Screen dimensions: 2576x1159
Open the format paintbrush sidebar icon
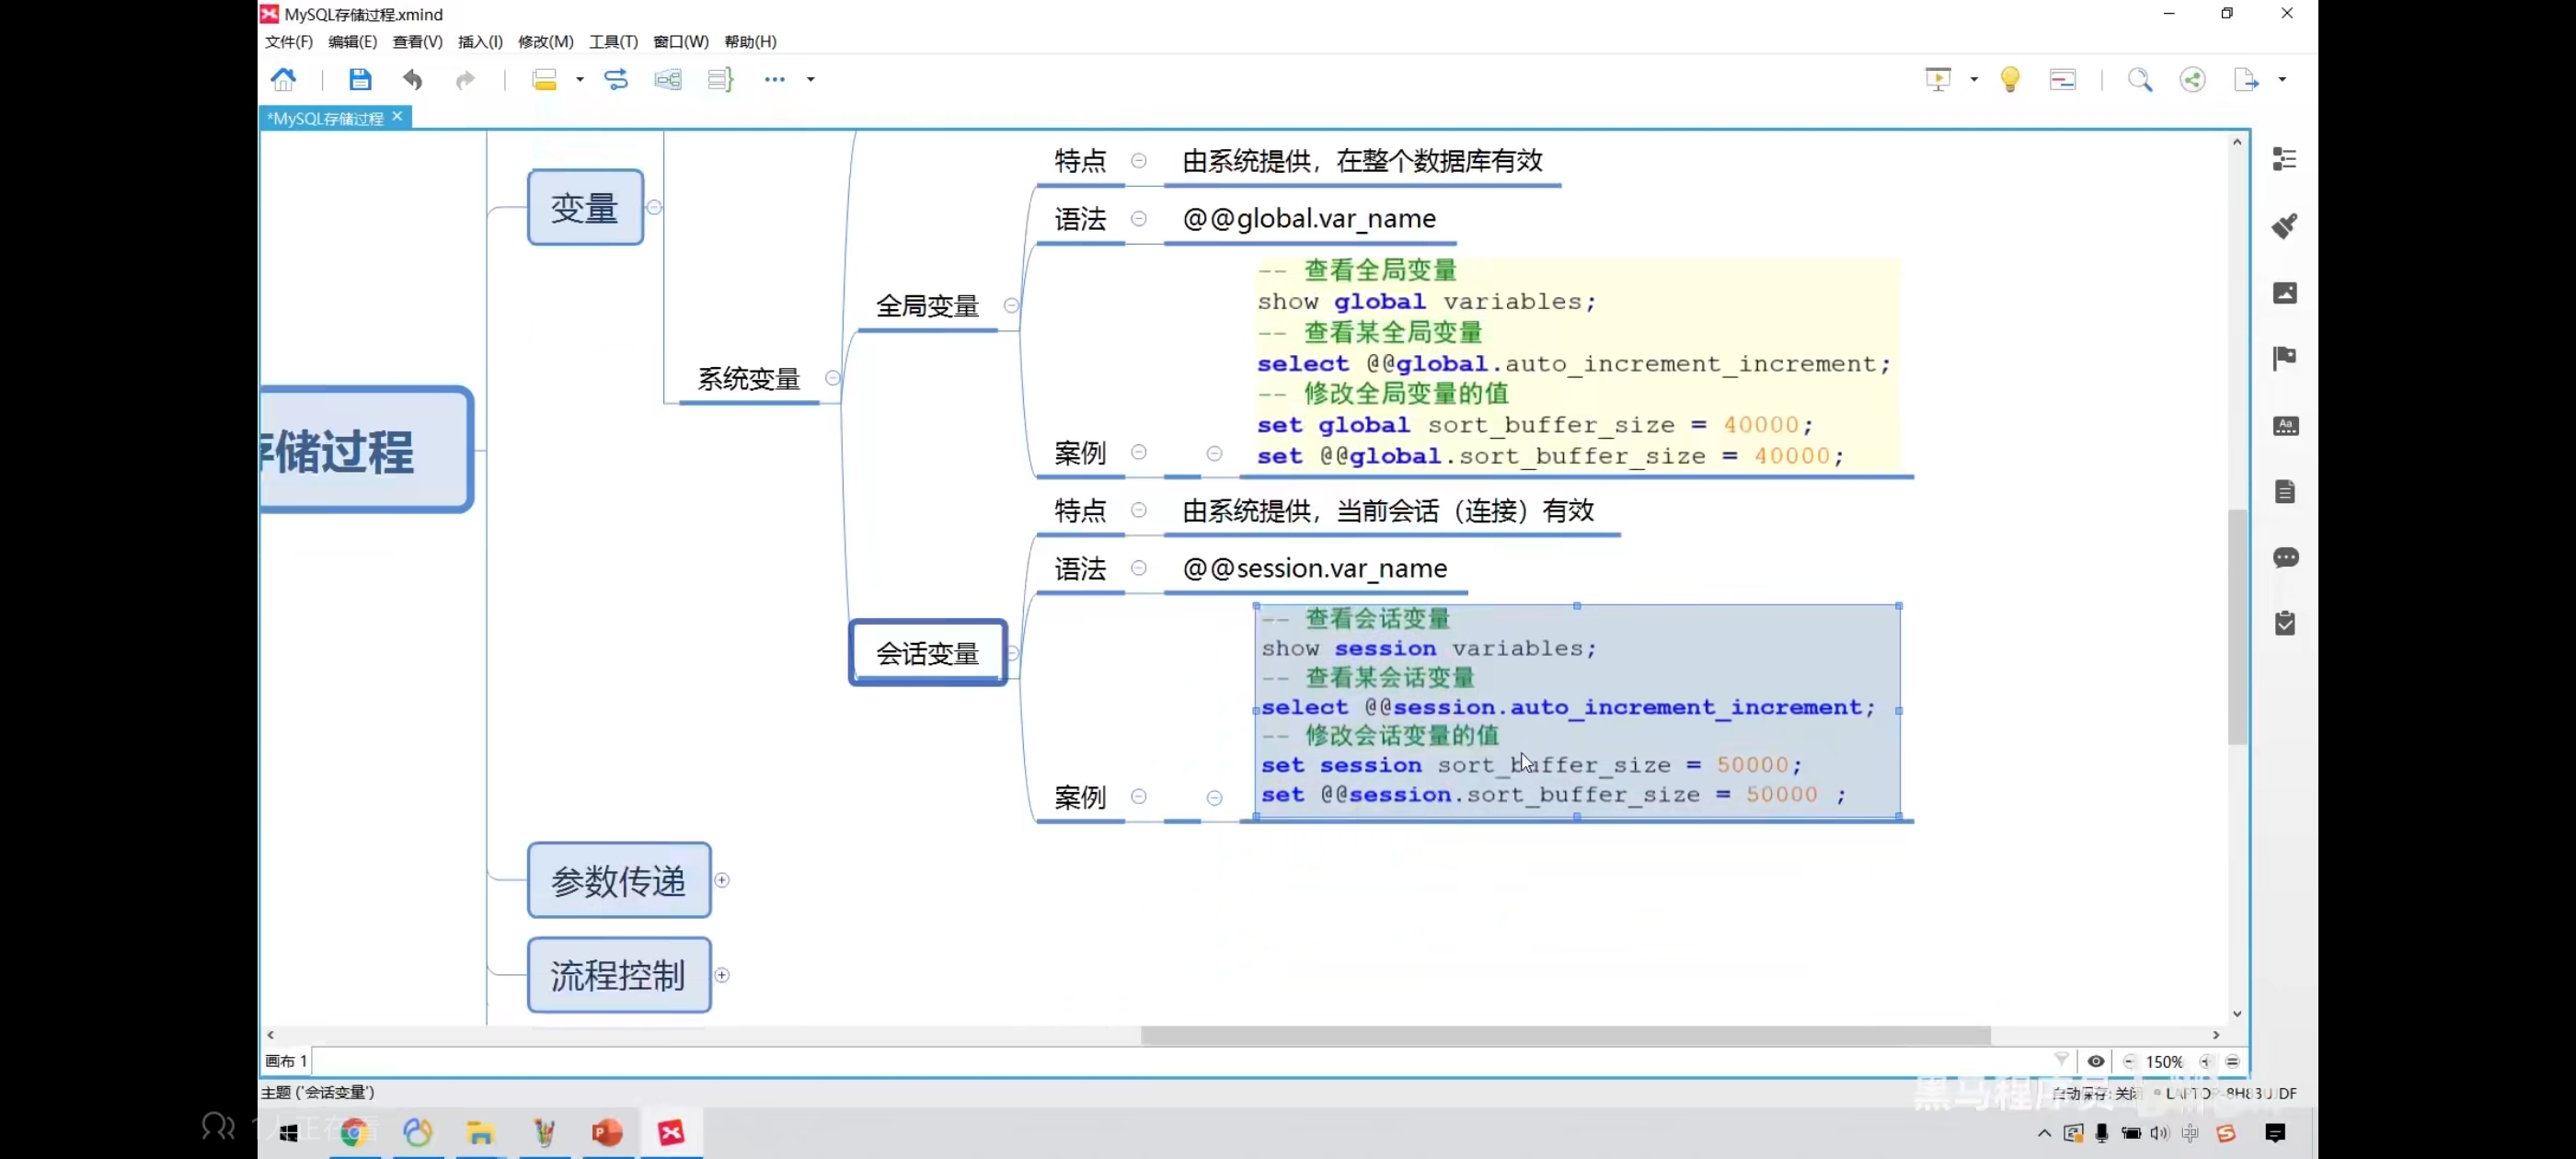coord(2284,226)
